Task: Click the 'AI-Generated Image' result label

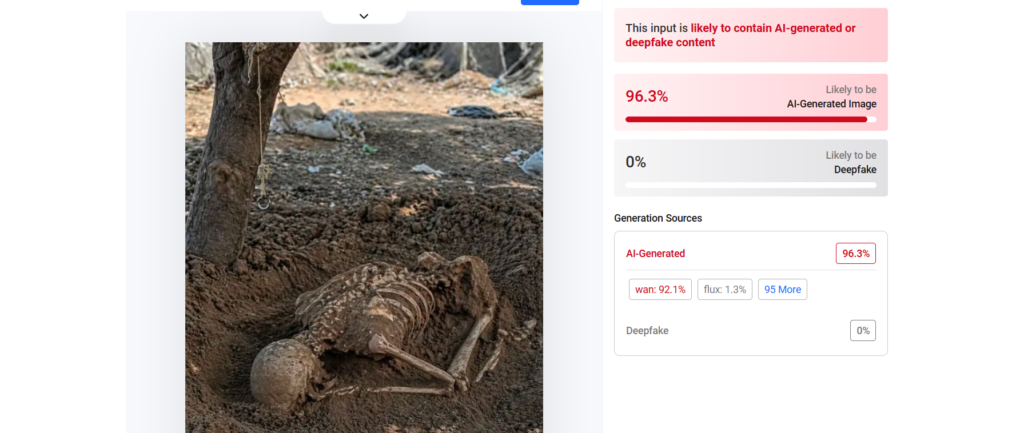Action: coord(832,104)
